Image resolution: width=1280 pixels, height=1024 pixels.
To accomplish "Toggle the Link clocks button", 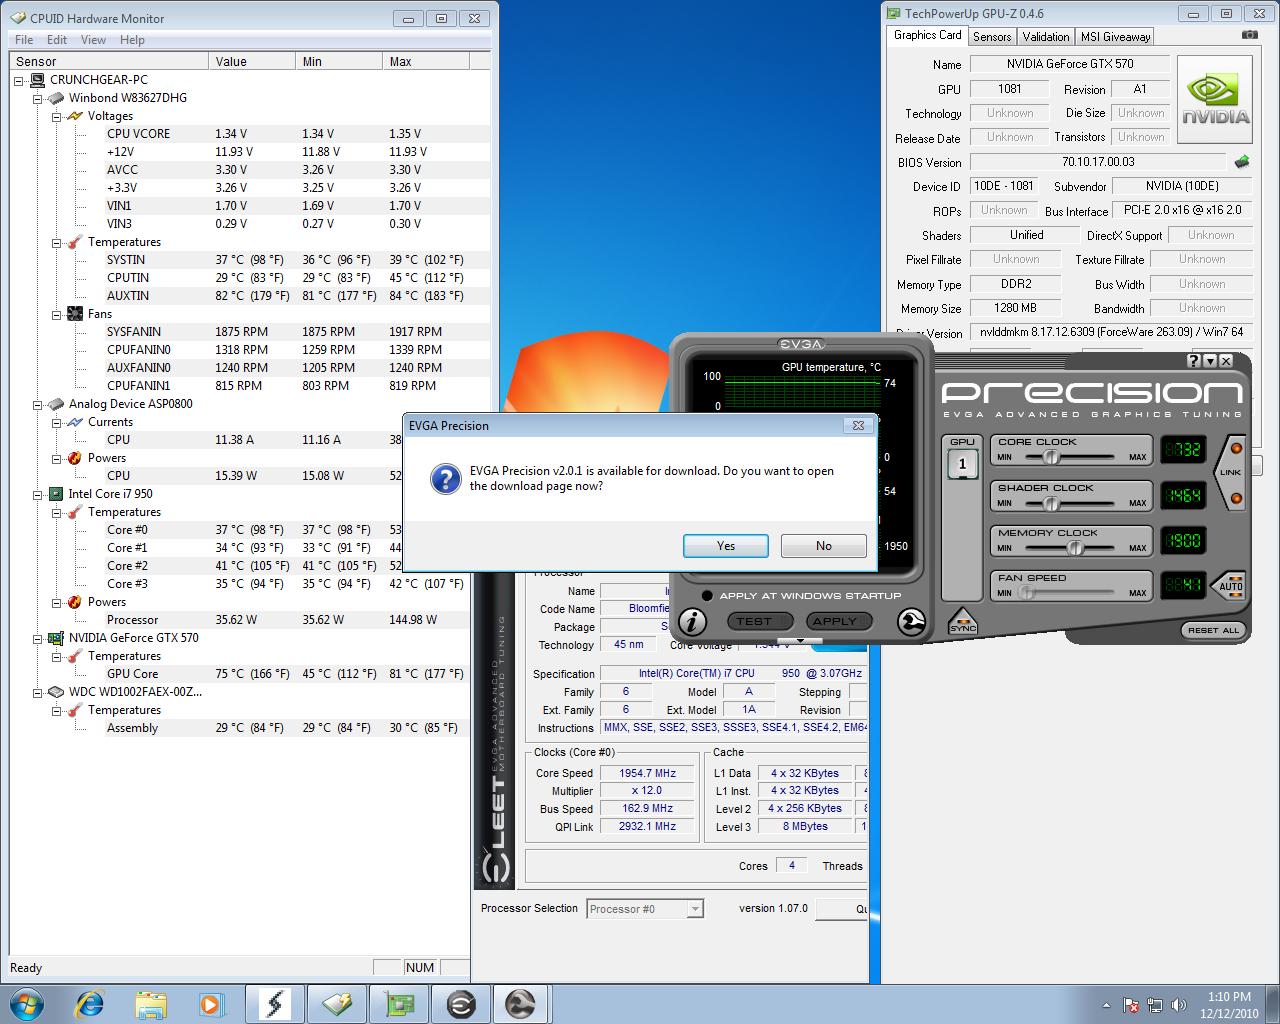I will 1231,472.
